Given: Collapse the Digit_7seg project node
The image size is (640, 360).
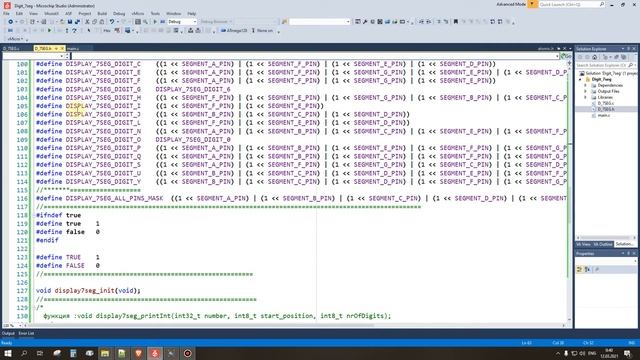Looking at the screenshot, I should tap(580, 79).
